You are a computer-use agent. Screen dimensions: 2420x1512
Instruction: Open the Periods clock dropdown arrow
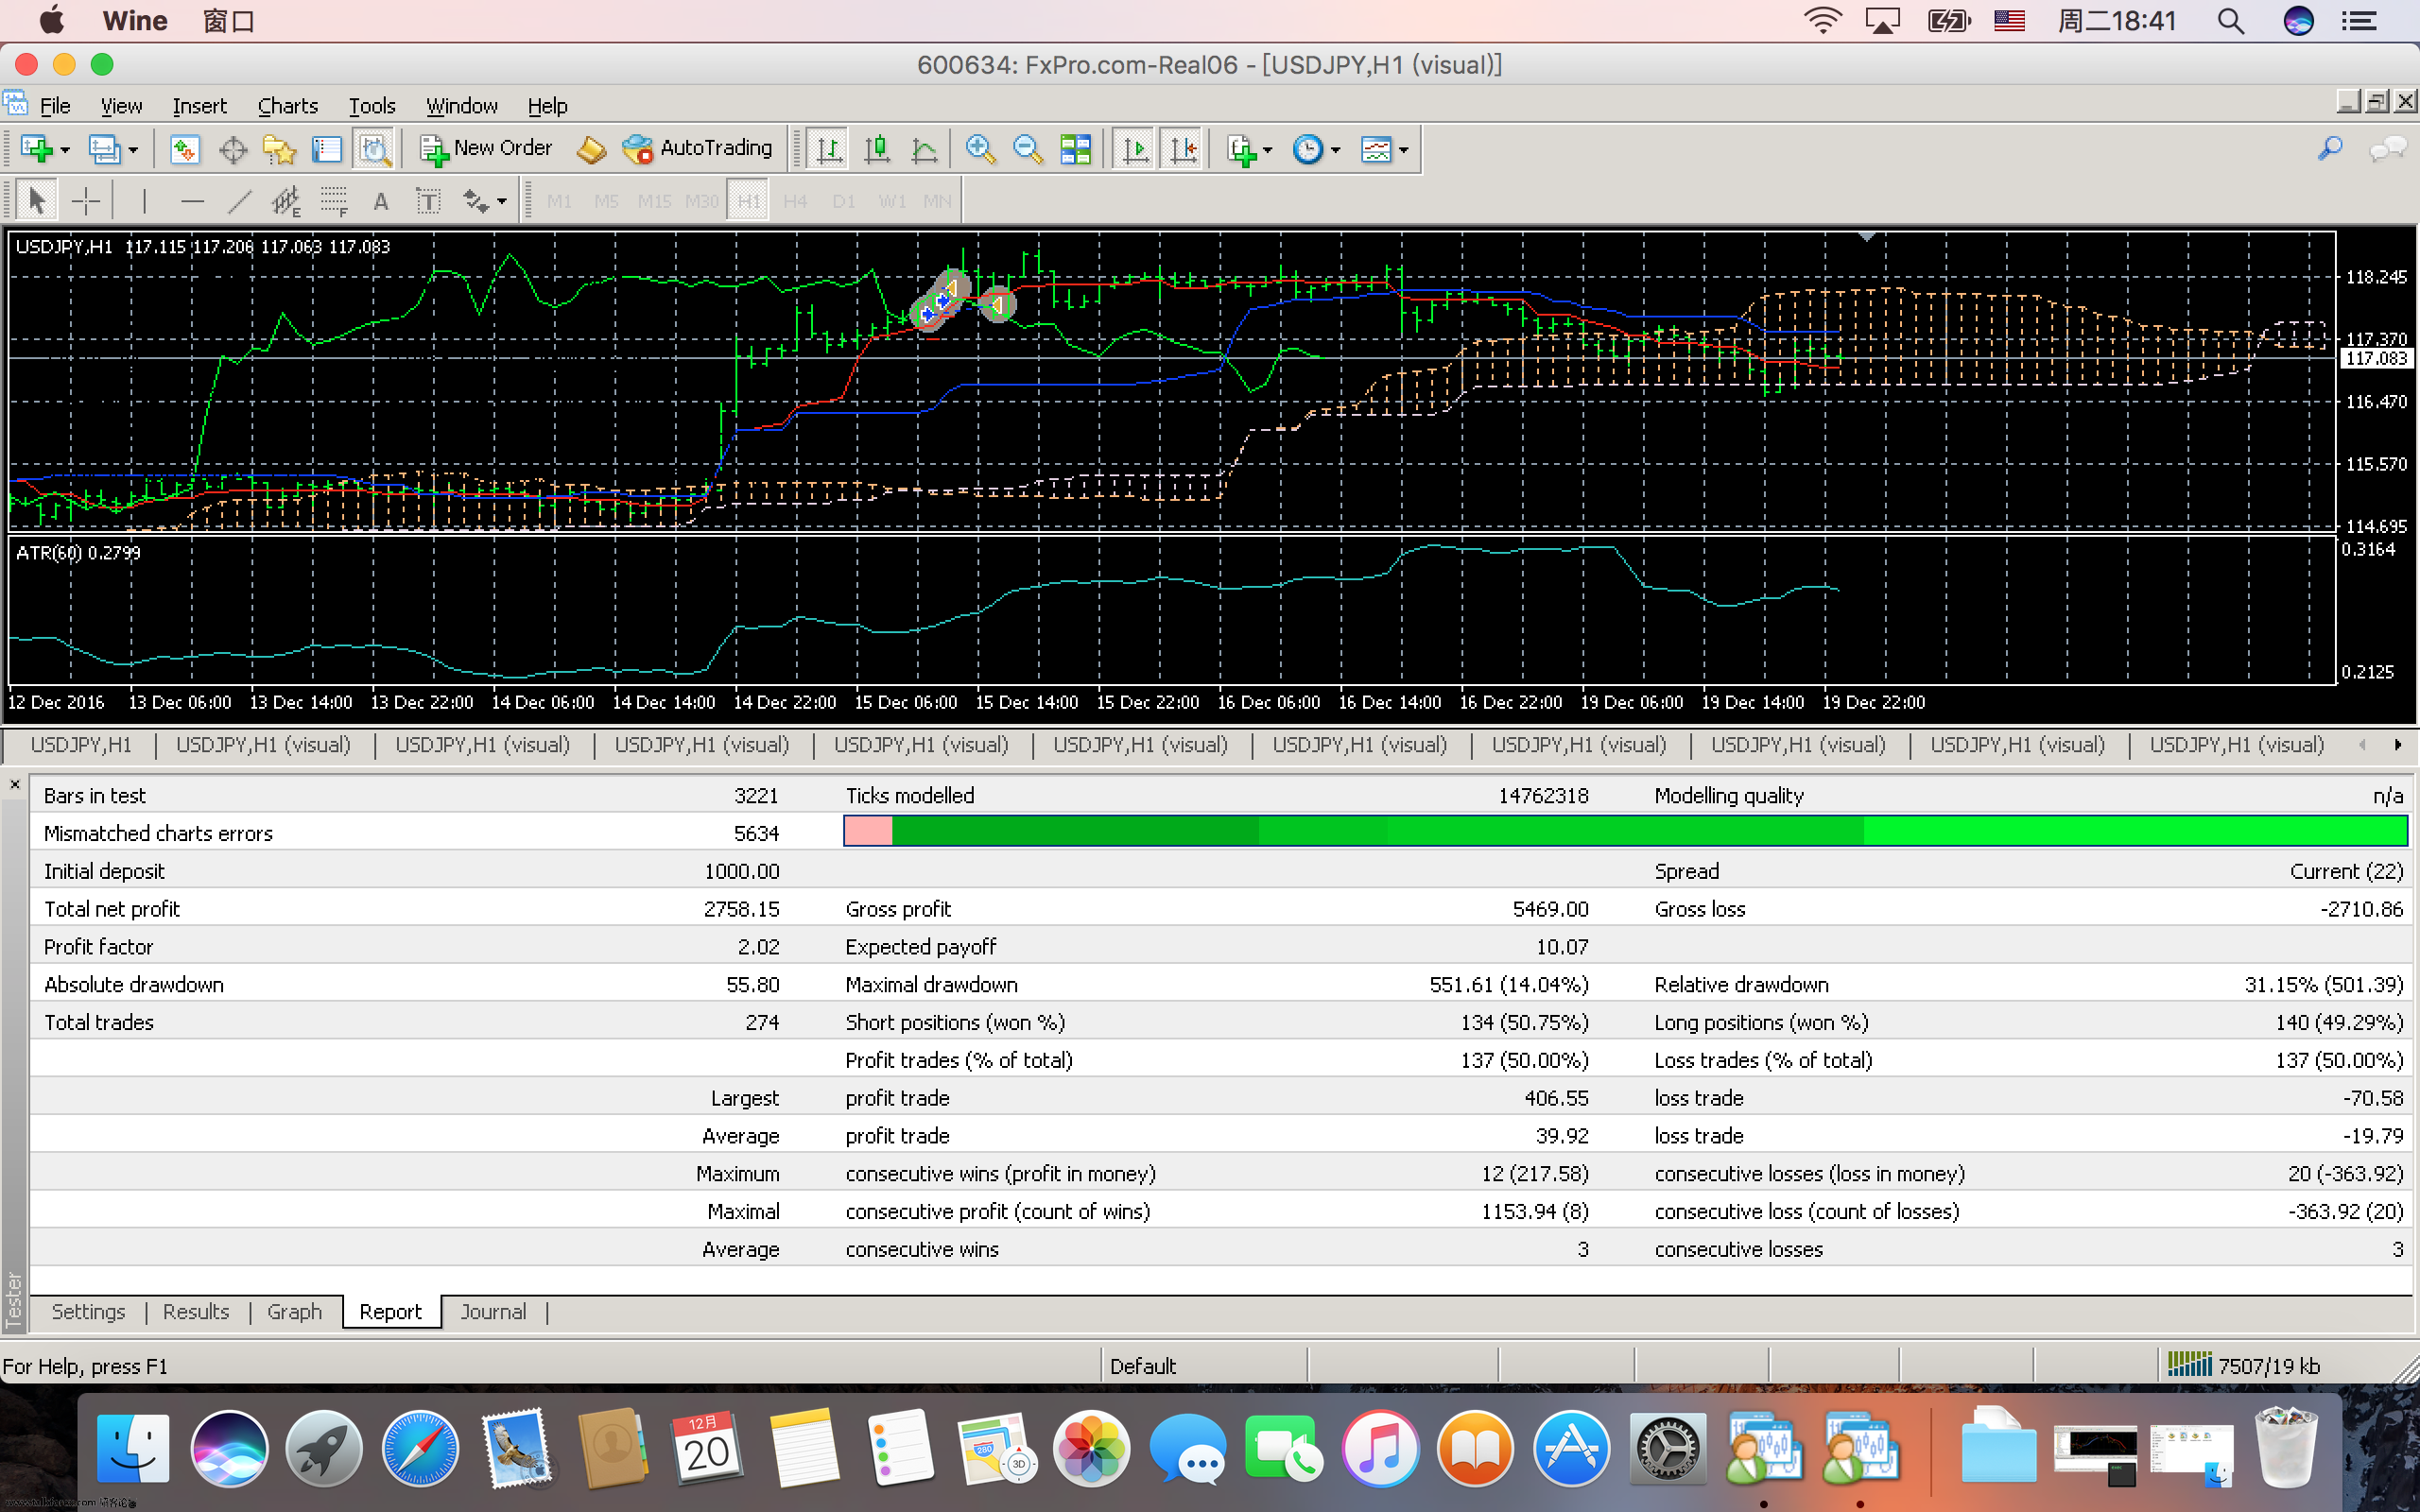click(x=1335, y=151)
